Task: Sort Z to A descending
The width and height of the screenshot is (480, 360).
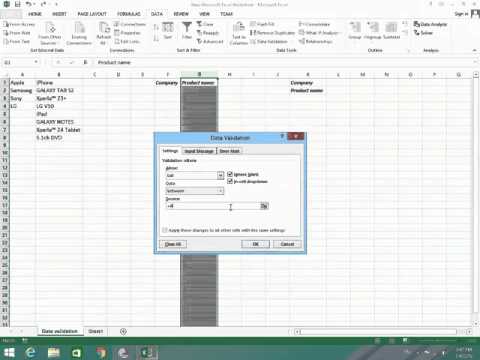Action: [156, 37]
